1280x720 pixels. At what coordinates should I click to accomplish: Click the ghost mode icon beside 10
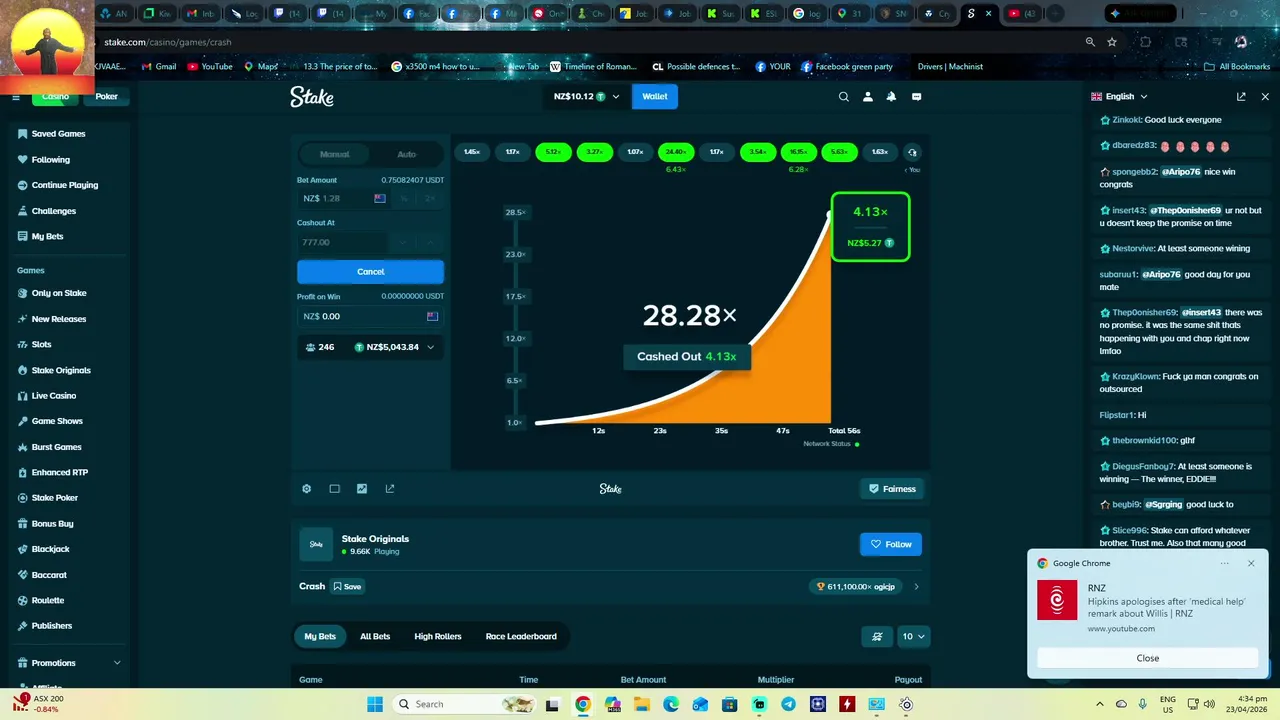coord(877,636)
